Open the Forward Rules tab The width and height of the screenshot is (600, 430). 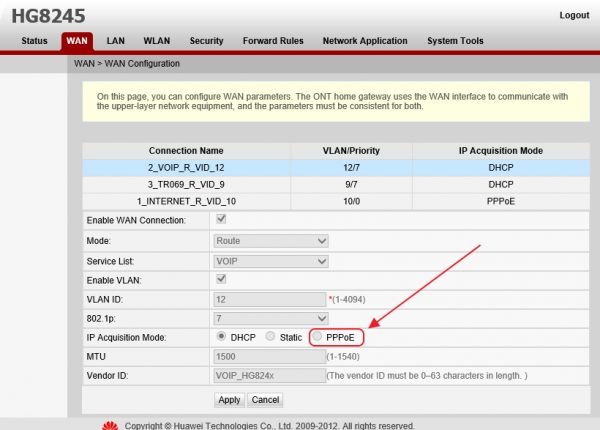tap(273, 41)
